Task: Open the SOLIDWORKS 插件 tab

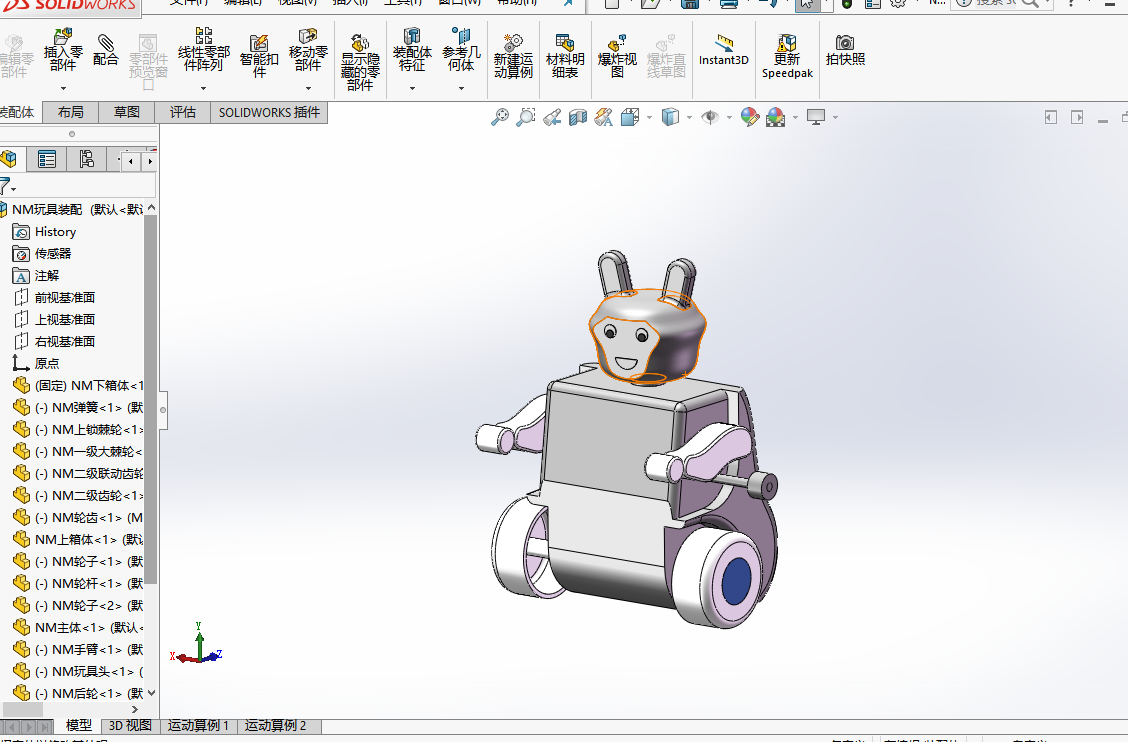Action: pos(269,112)
